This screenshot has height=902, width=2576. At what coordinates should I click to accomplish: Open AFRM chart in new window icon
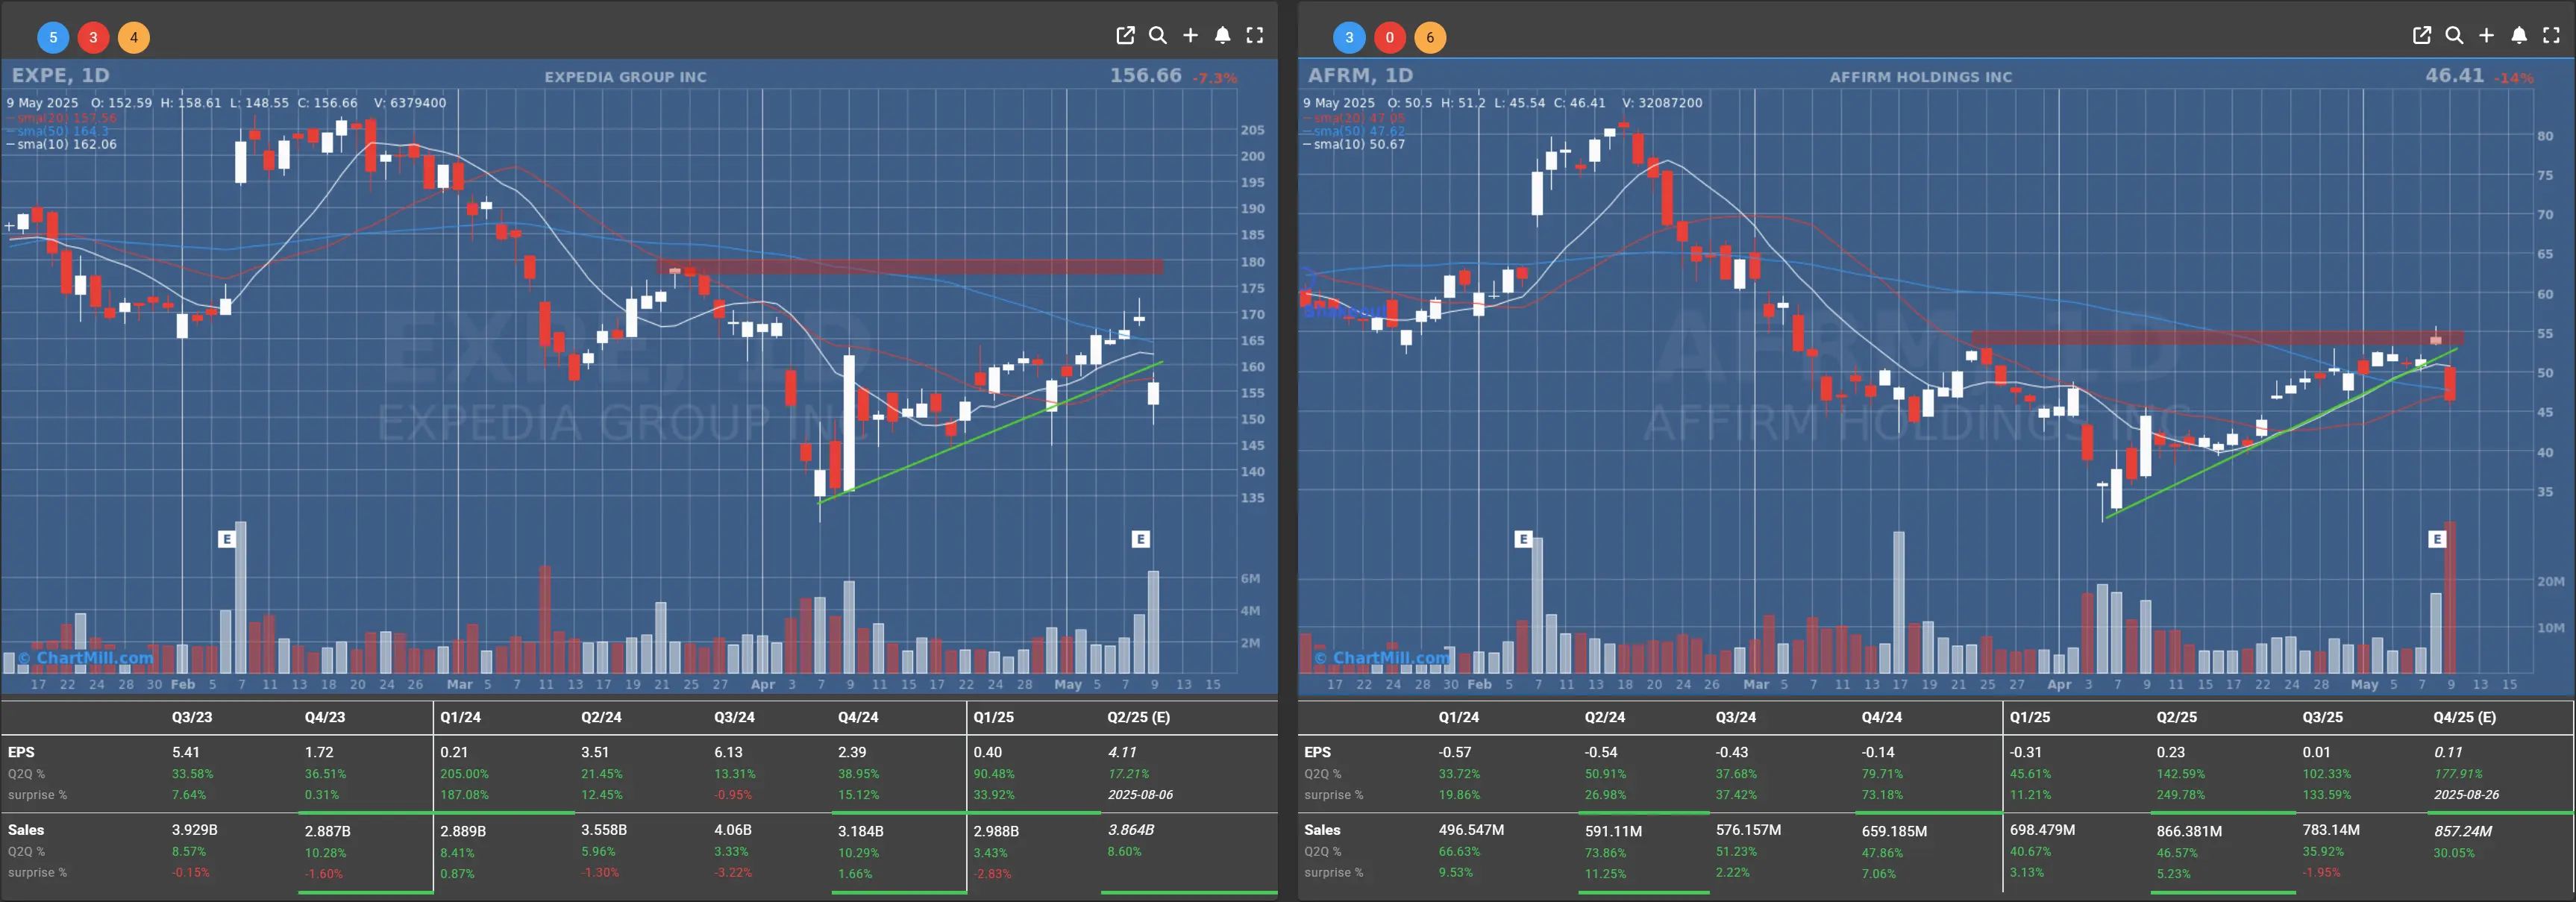click(x=2422, y=36)
